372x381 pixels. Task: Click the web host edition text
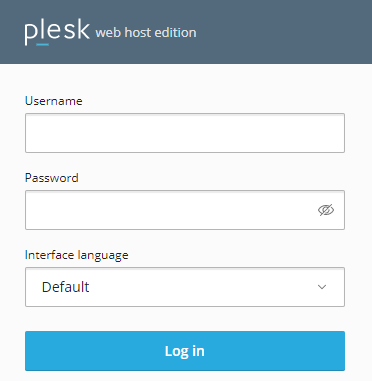coord(146,33)
